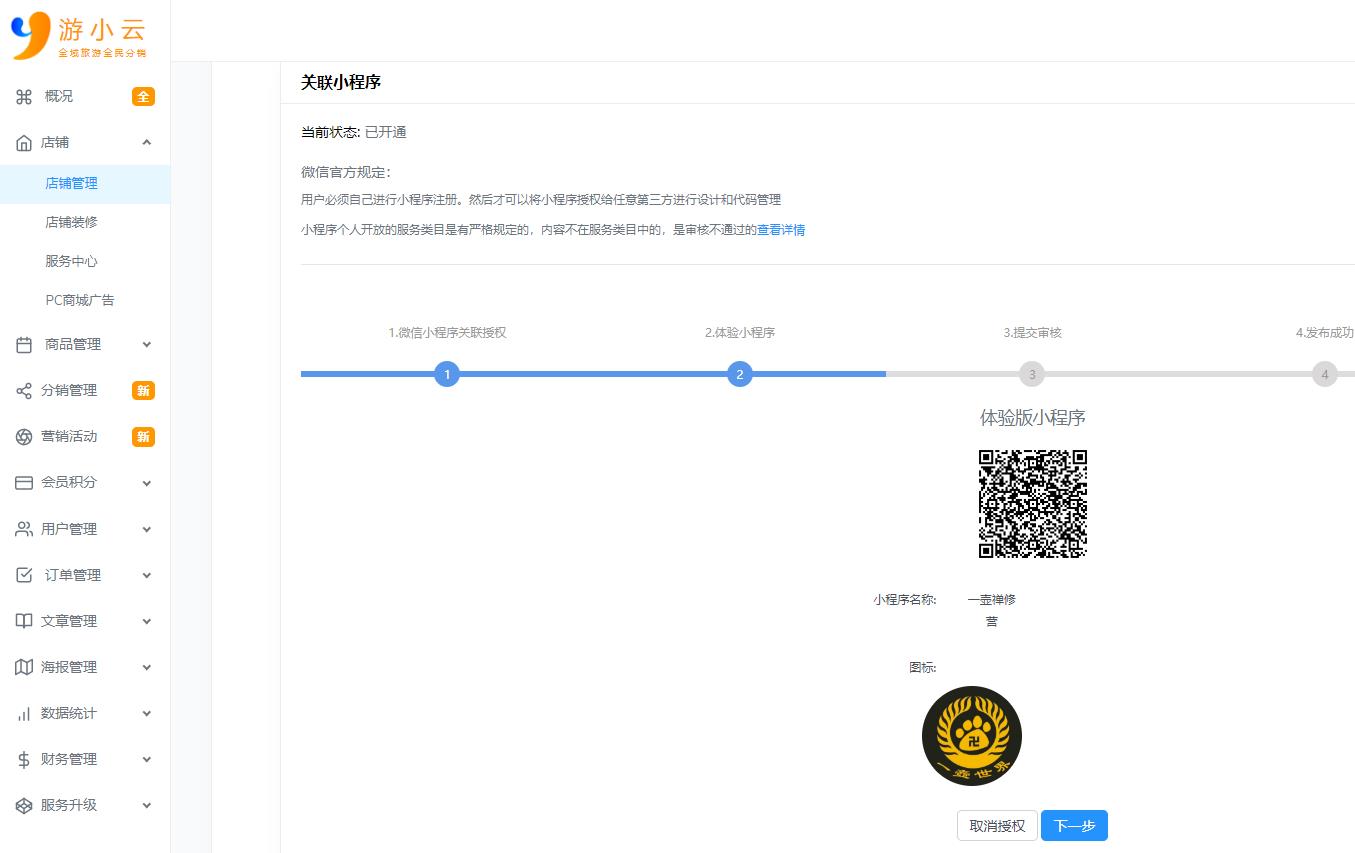Click the 一壶禅修营 name text
This screenshot has height=853, width=1355.
[x=991, y=611]
